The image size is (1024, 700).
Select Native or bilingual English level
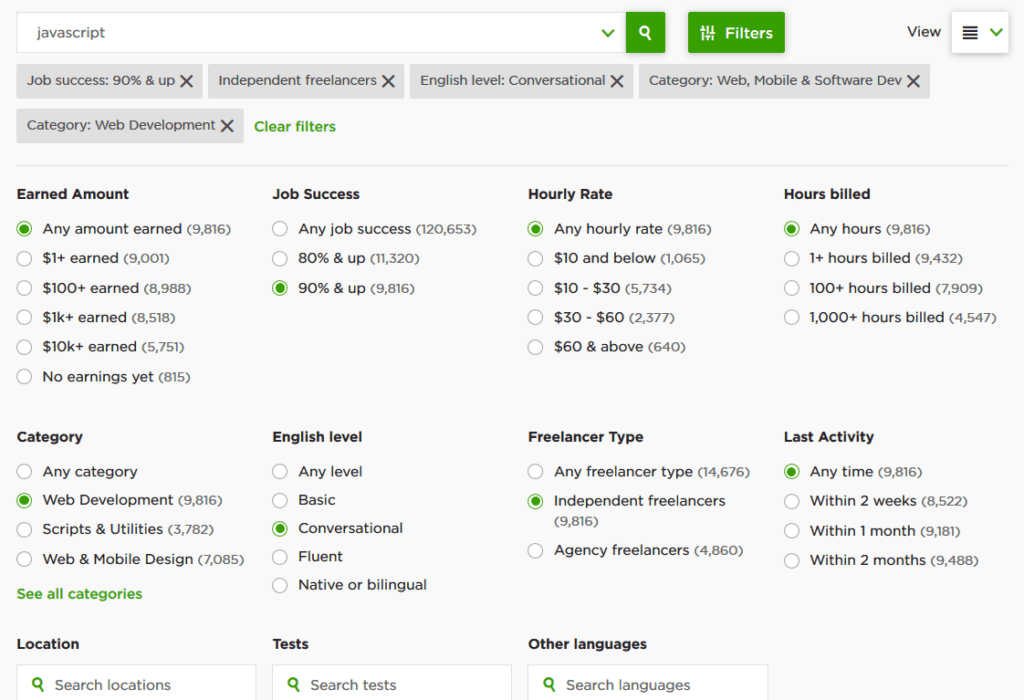(x=280, y=585)
